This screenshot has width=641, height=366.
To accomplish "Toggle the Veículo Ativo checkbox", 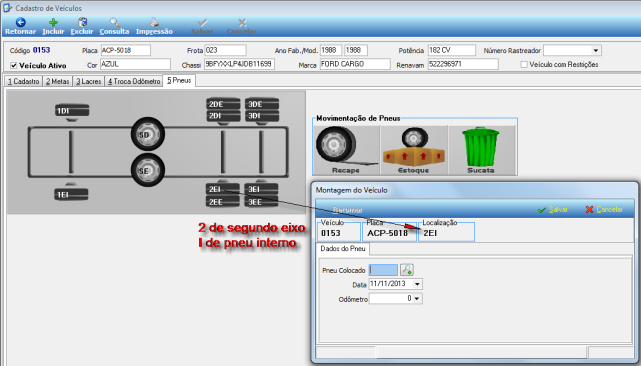I will click(13, 65).
